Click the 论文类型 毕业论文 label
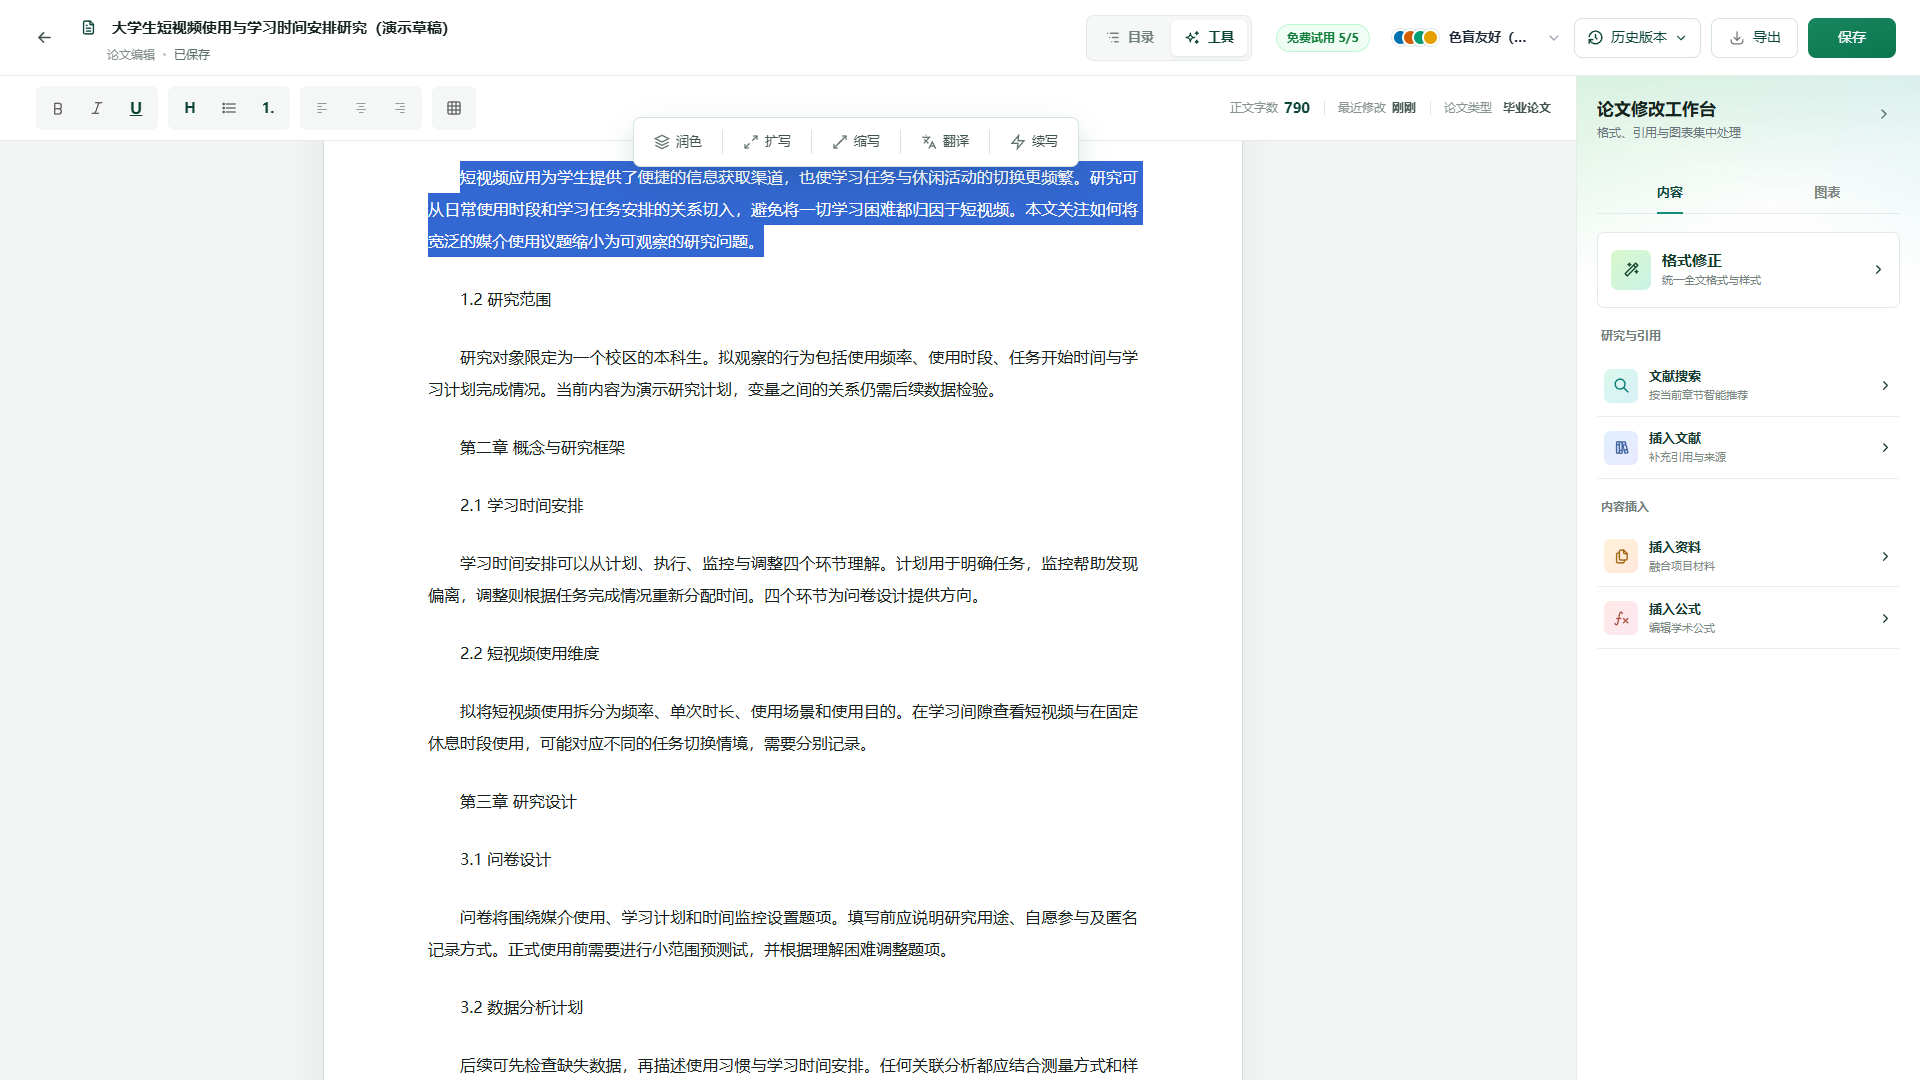 (x=1496, y=108)
